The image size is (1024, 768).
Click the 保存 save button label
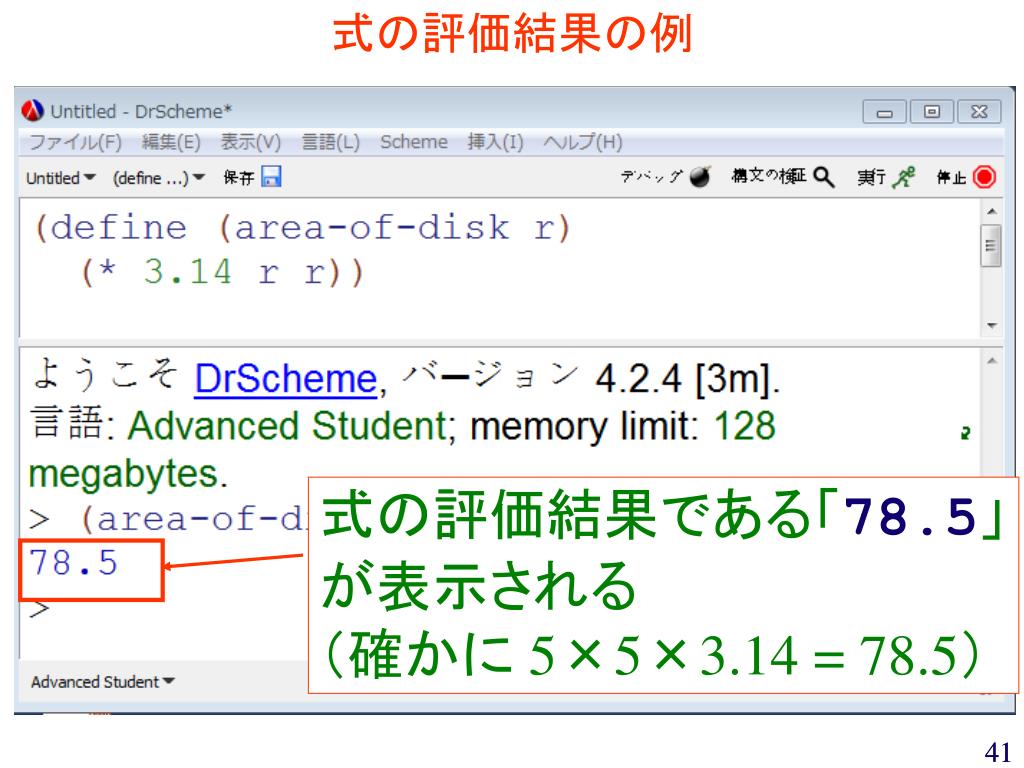tap(238, 178)
